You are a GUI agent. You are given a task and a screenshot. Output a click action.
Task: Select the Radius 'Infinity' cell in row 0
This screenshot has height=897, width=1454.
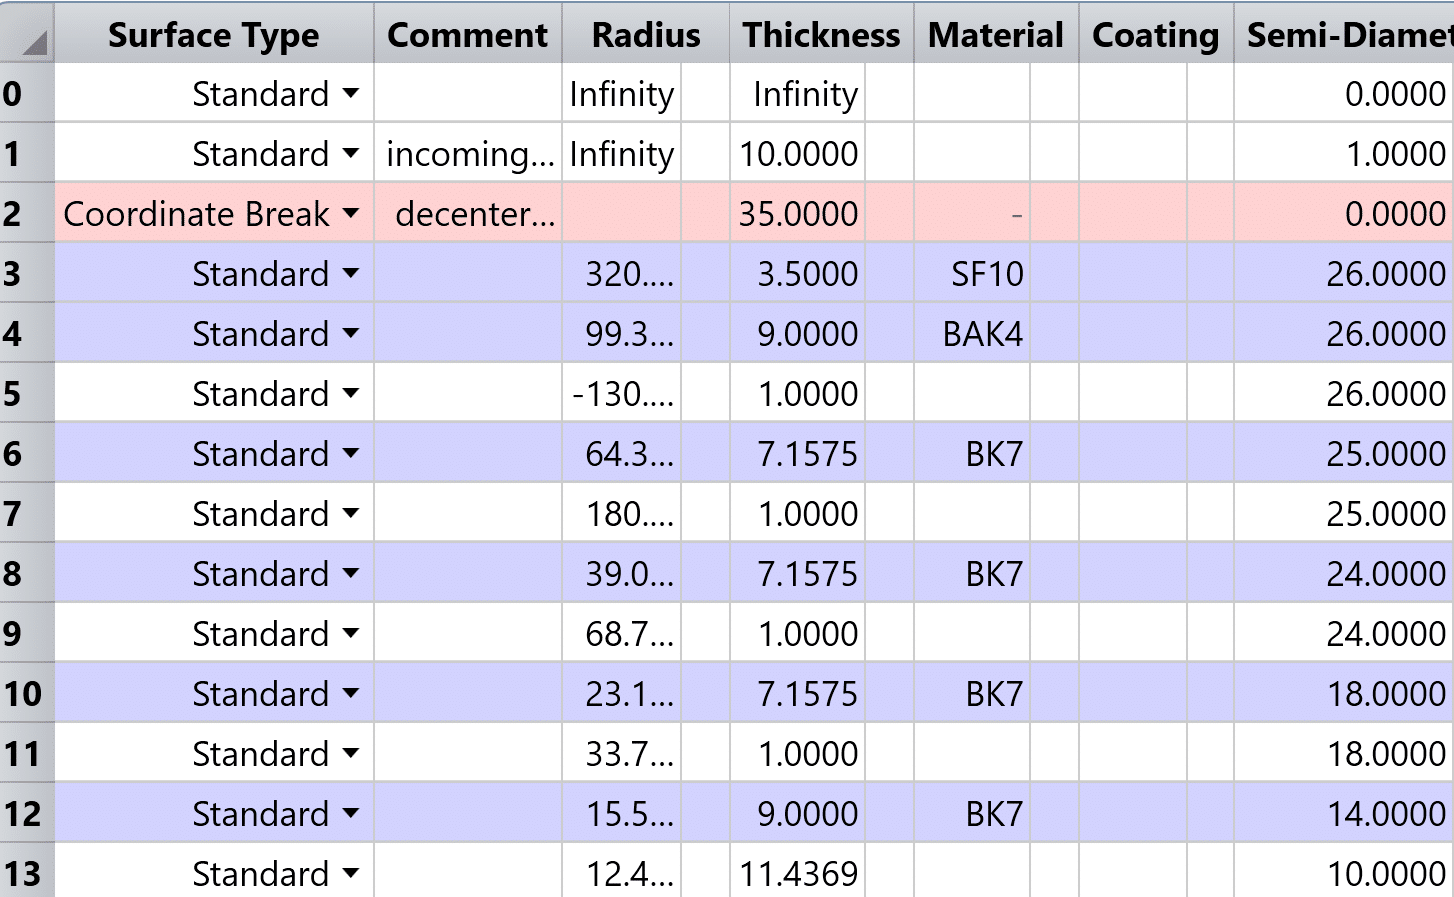point(622,93)
